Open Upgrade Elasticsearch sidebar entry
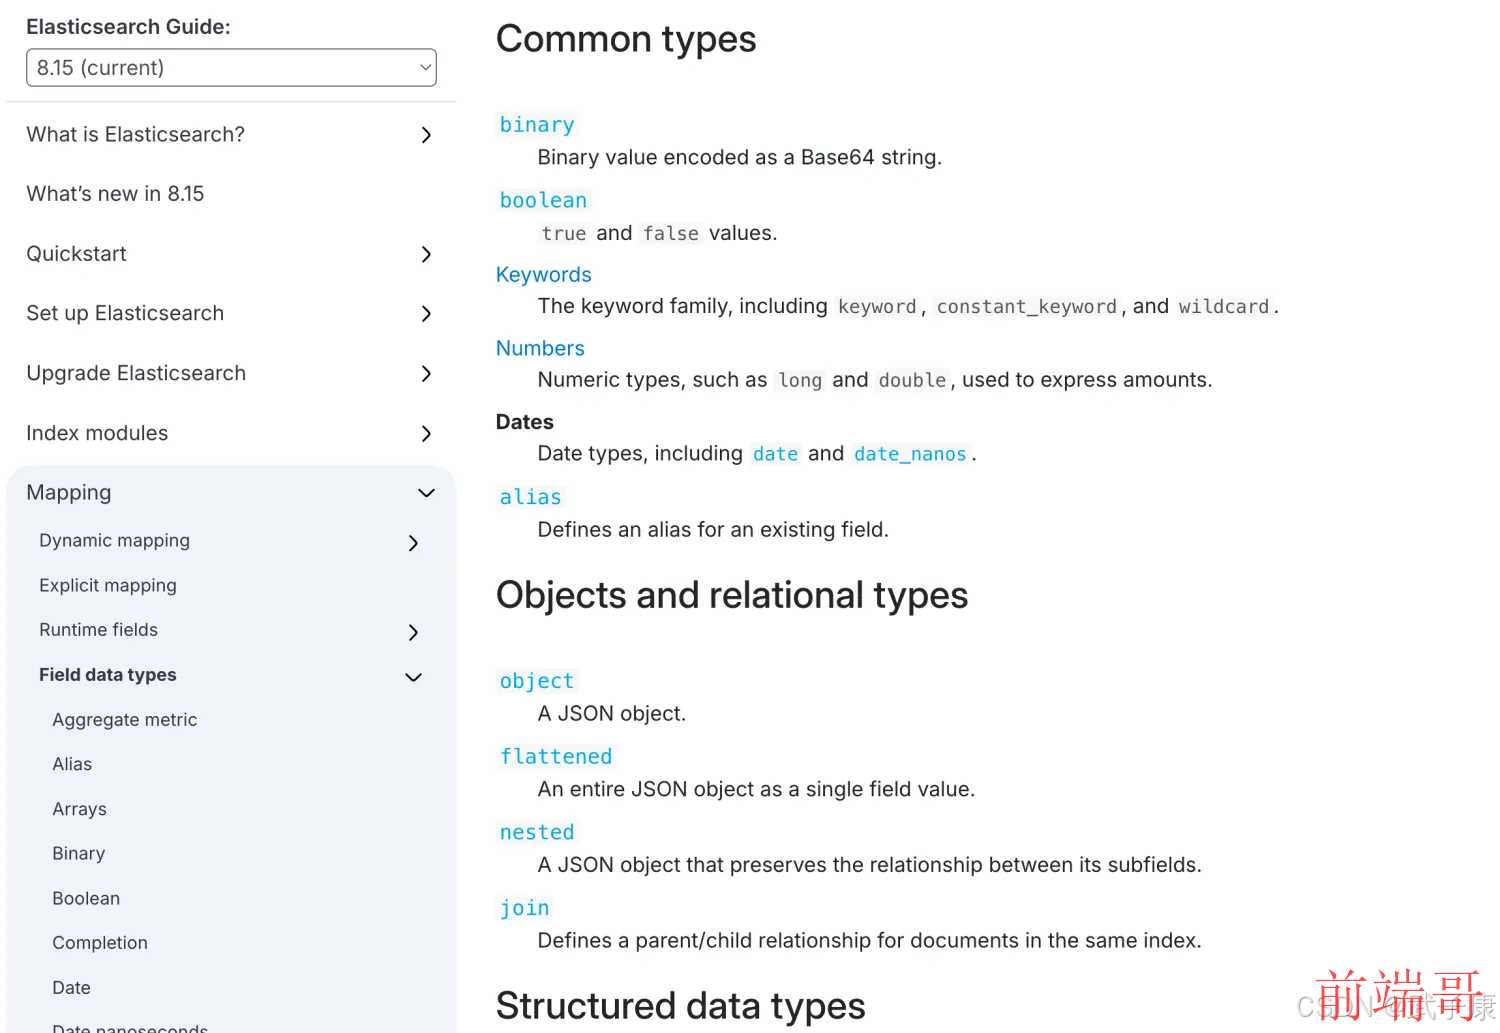The width and height of the screenshot is (1500, 1033). pos(136,373)
